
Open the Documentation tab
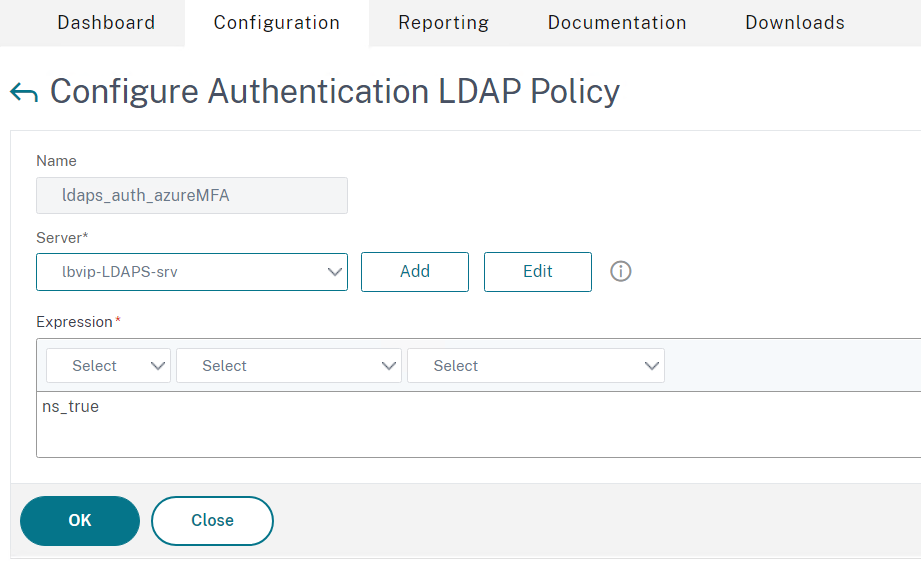click(x=617, y=23)
